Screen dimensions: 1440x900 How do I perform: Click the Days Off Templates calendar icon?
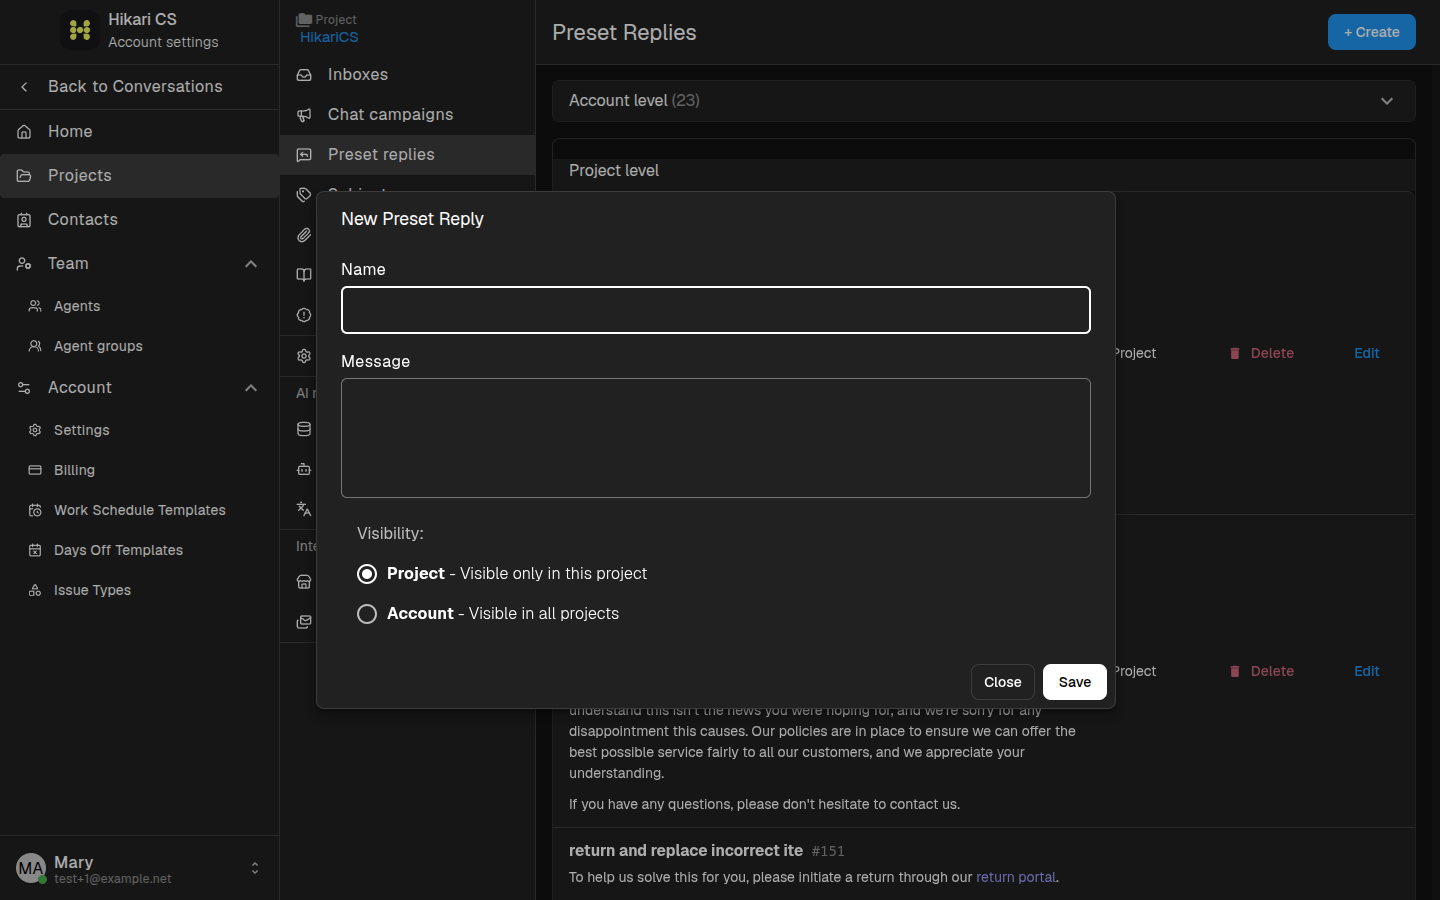(35, 550)
